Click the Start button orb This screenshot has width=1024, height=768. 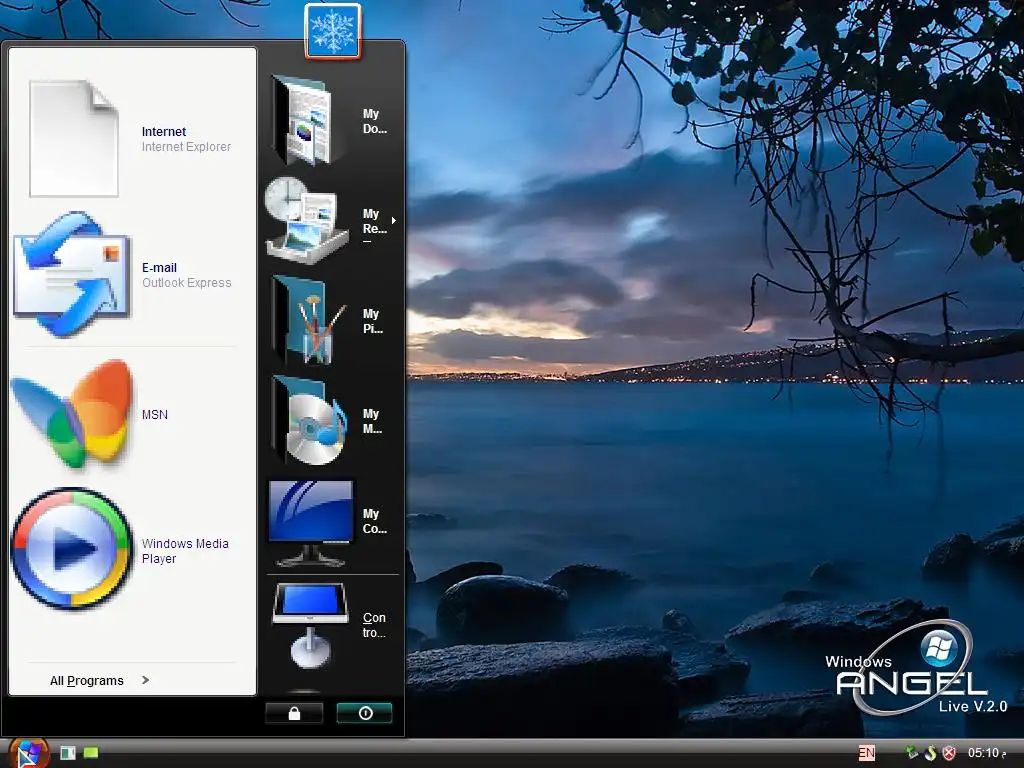(29, 754)
